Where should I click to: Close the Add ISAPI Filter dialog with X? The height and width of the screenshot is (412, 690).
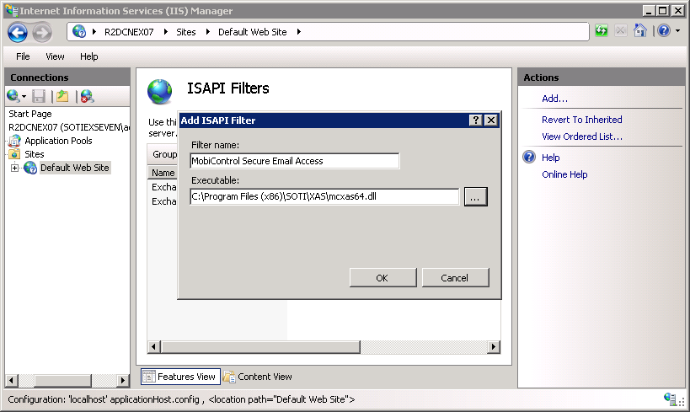(491, 120)
